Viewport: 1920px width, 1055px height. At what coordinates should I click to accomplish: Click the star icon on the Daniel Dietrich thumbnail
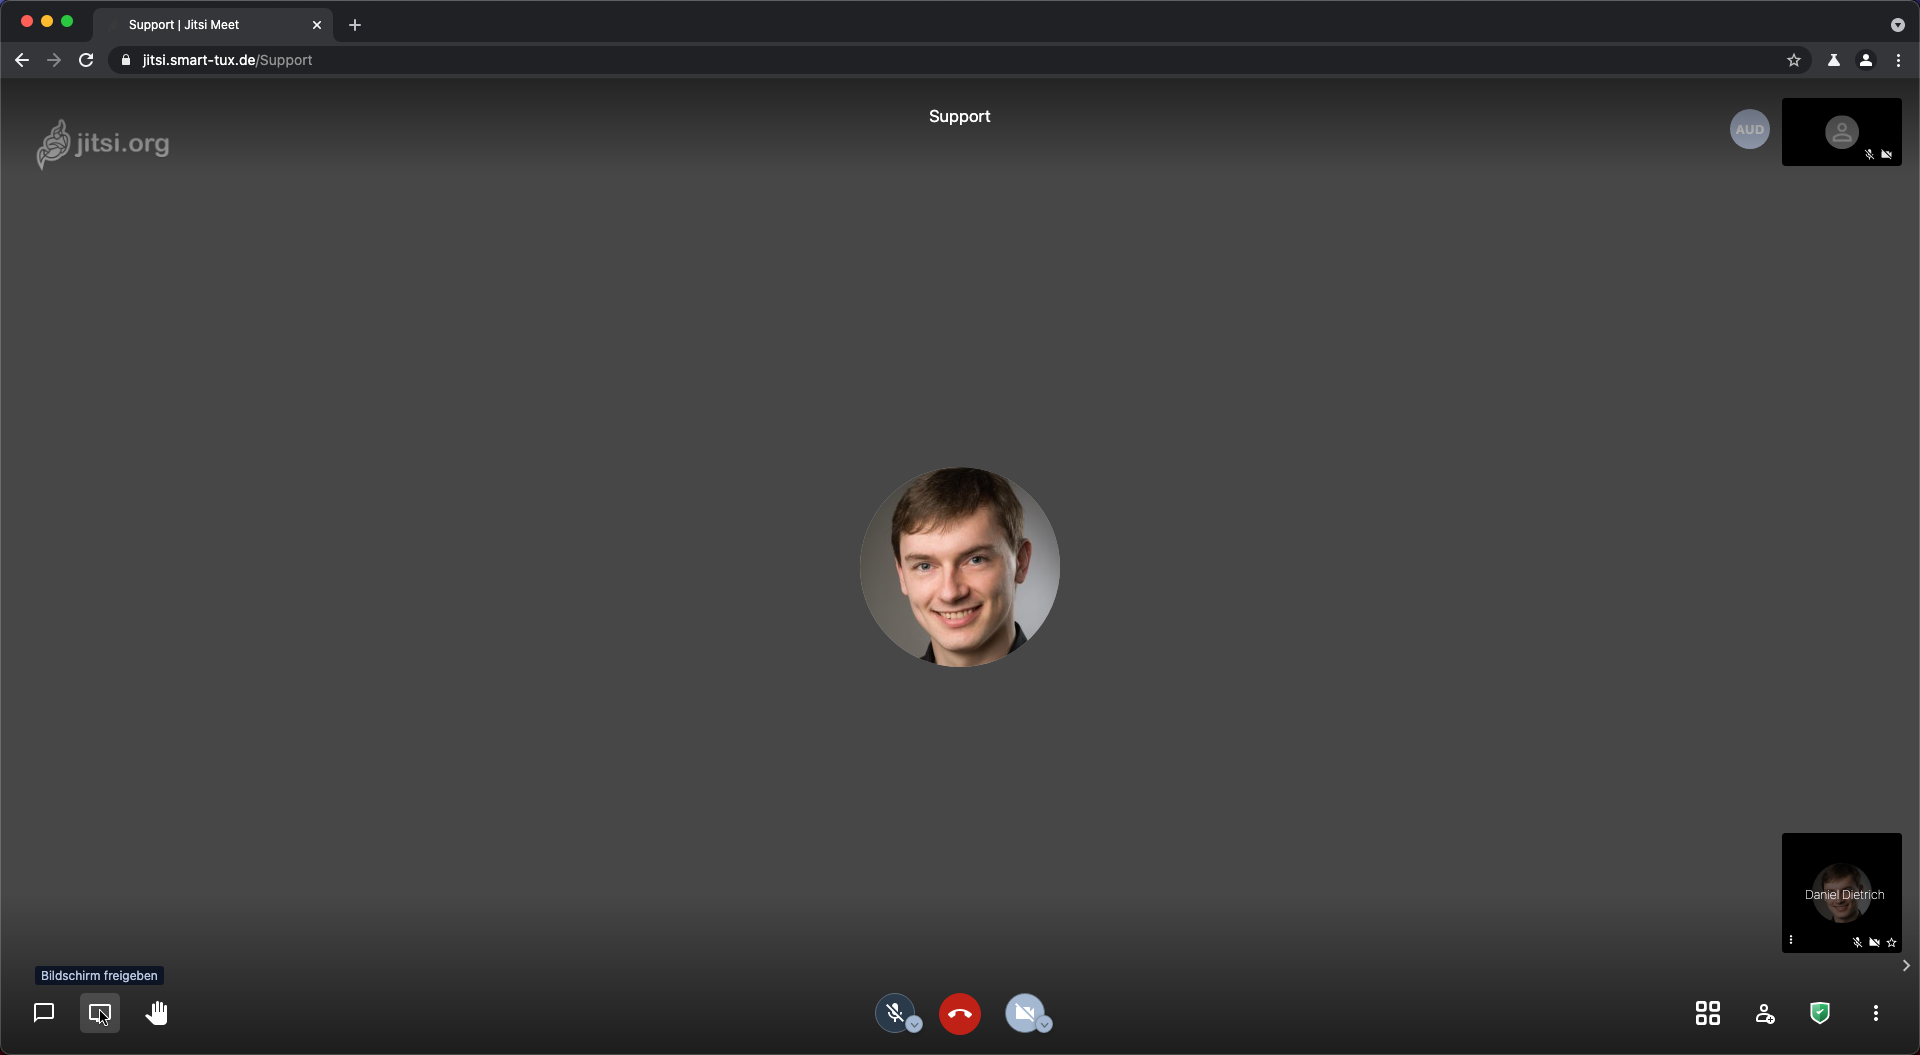pos(1891,942)
